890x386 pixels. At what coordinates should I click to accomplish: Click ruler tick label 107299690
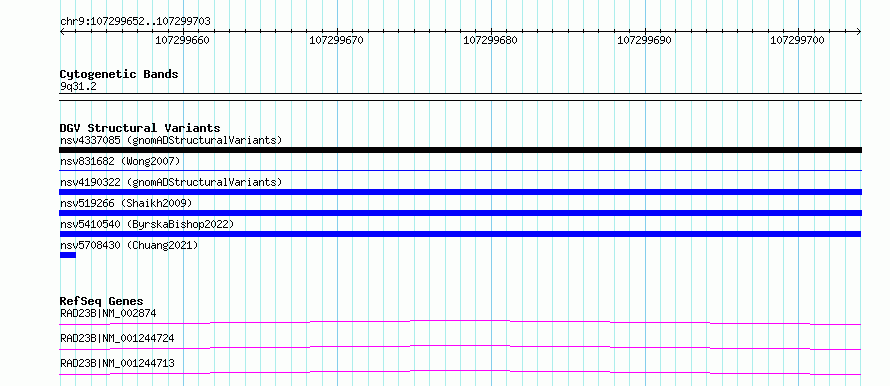[644, 40]
